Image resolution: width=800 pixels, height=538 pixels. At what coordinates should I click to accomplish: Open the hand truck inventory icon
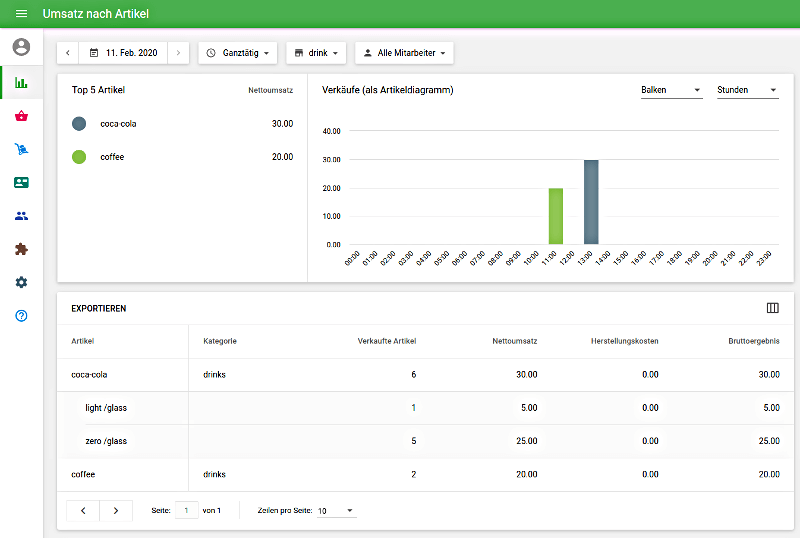[x=21, y=150]
